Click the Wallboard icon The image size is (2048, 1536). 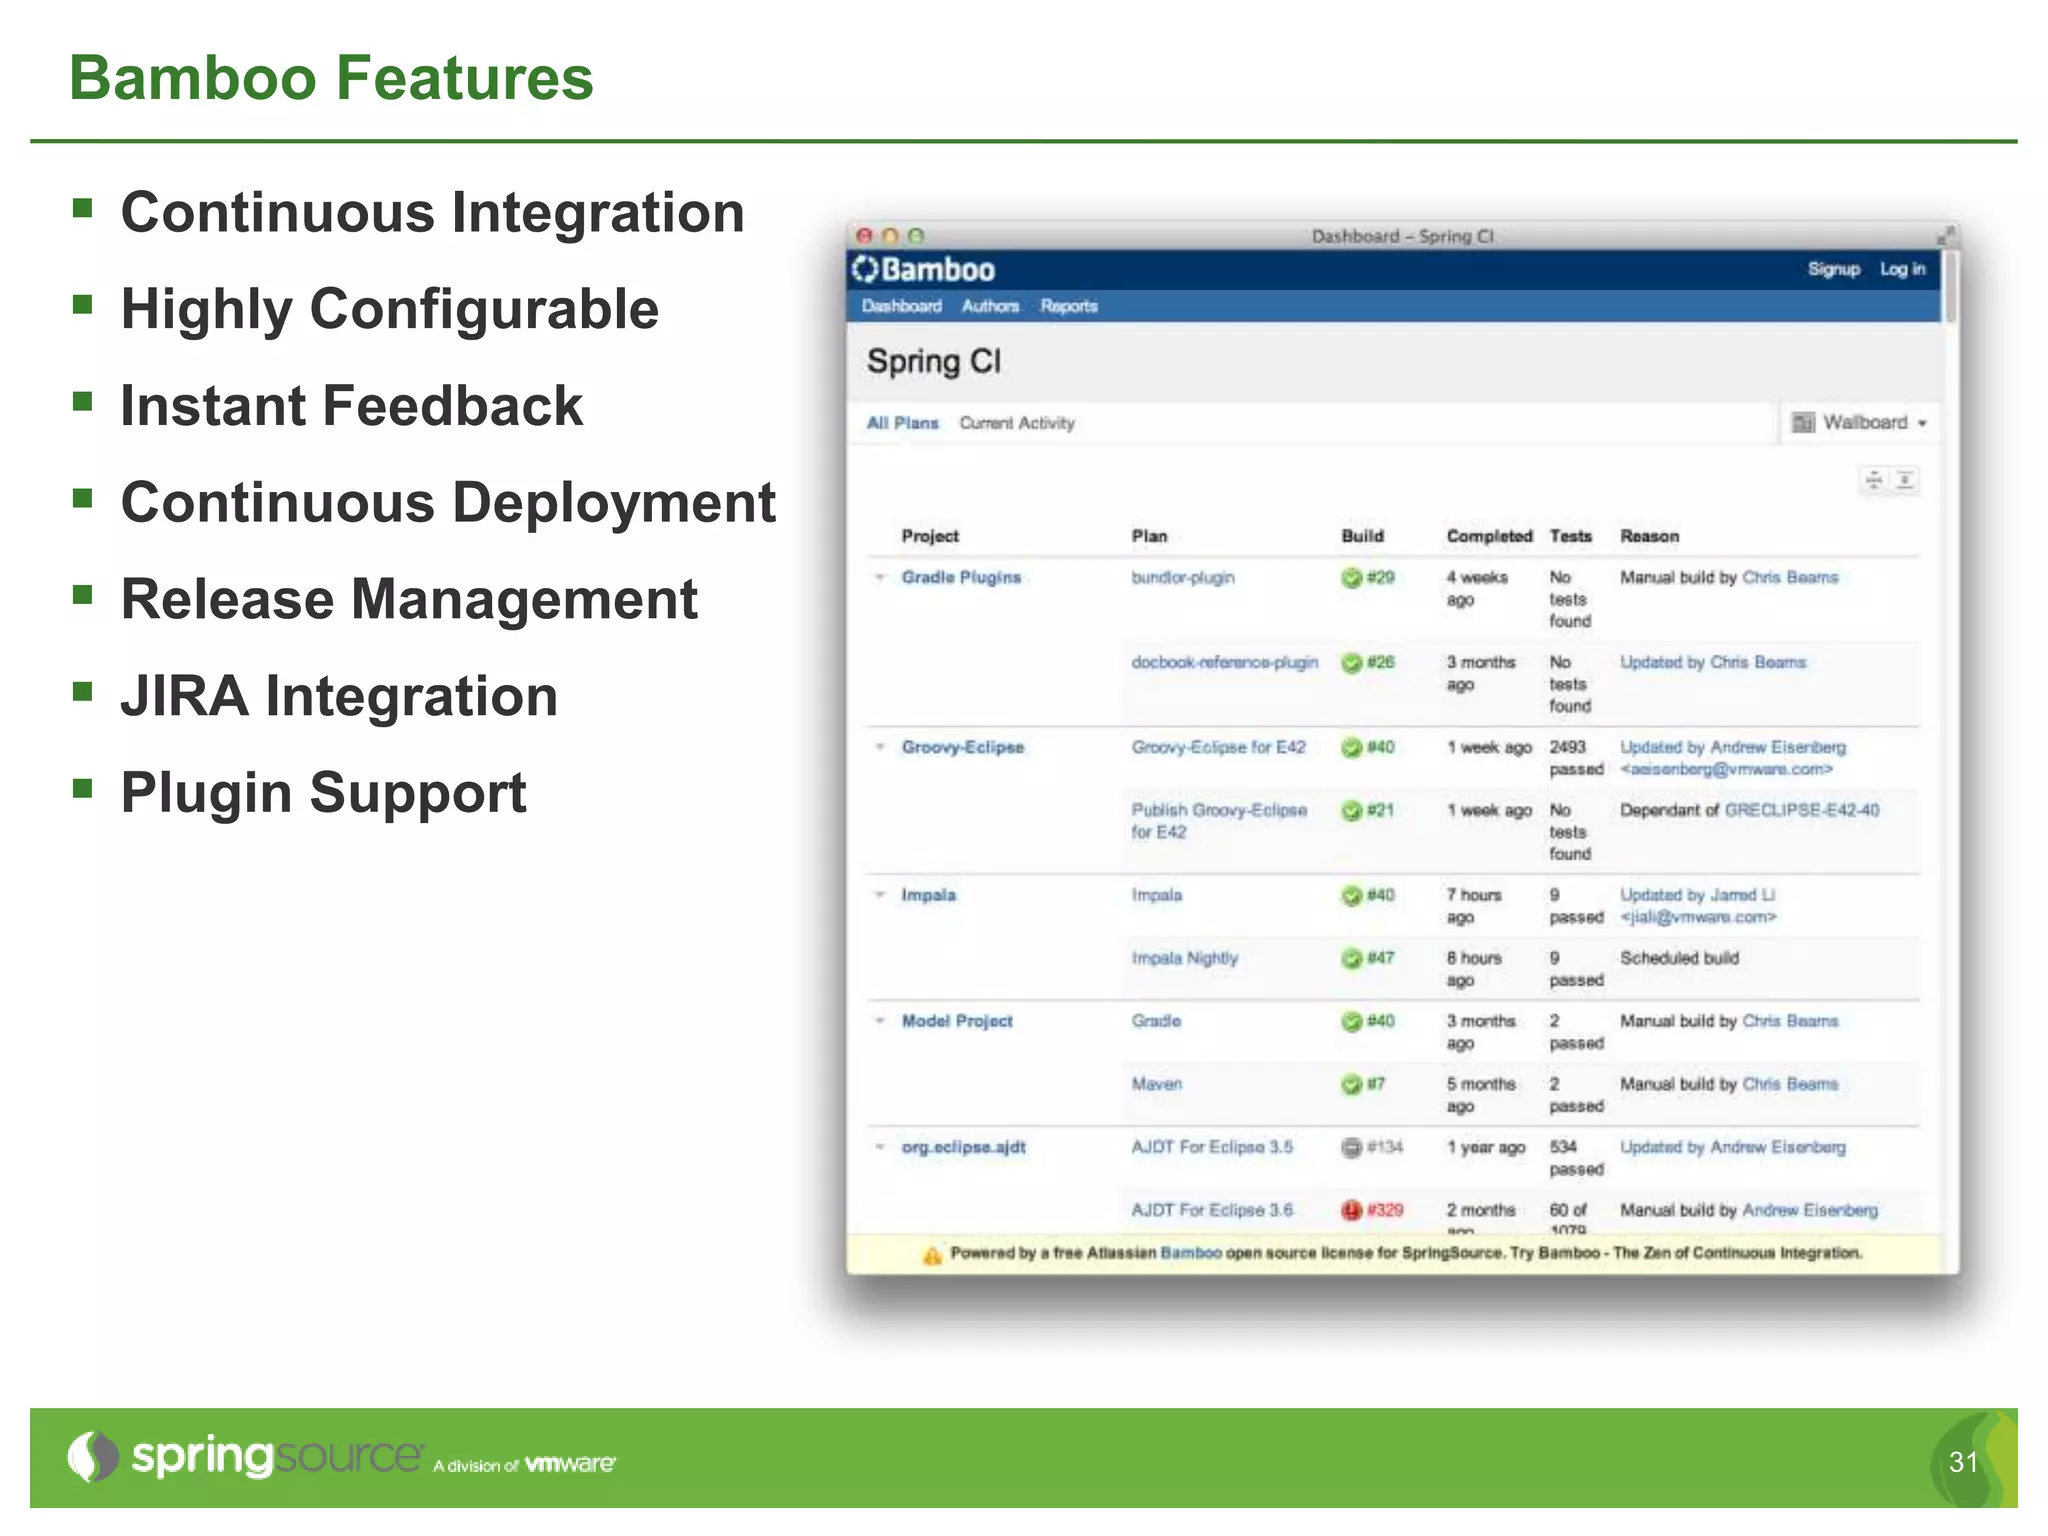coord(1803,423)
